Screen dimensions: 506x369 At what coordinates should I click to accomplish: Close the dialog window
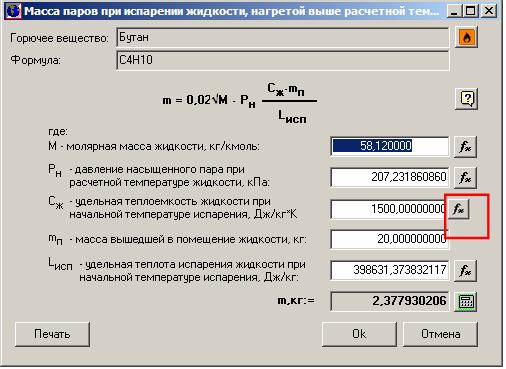pos(489,11)
